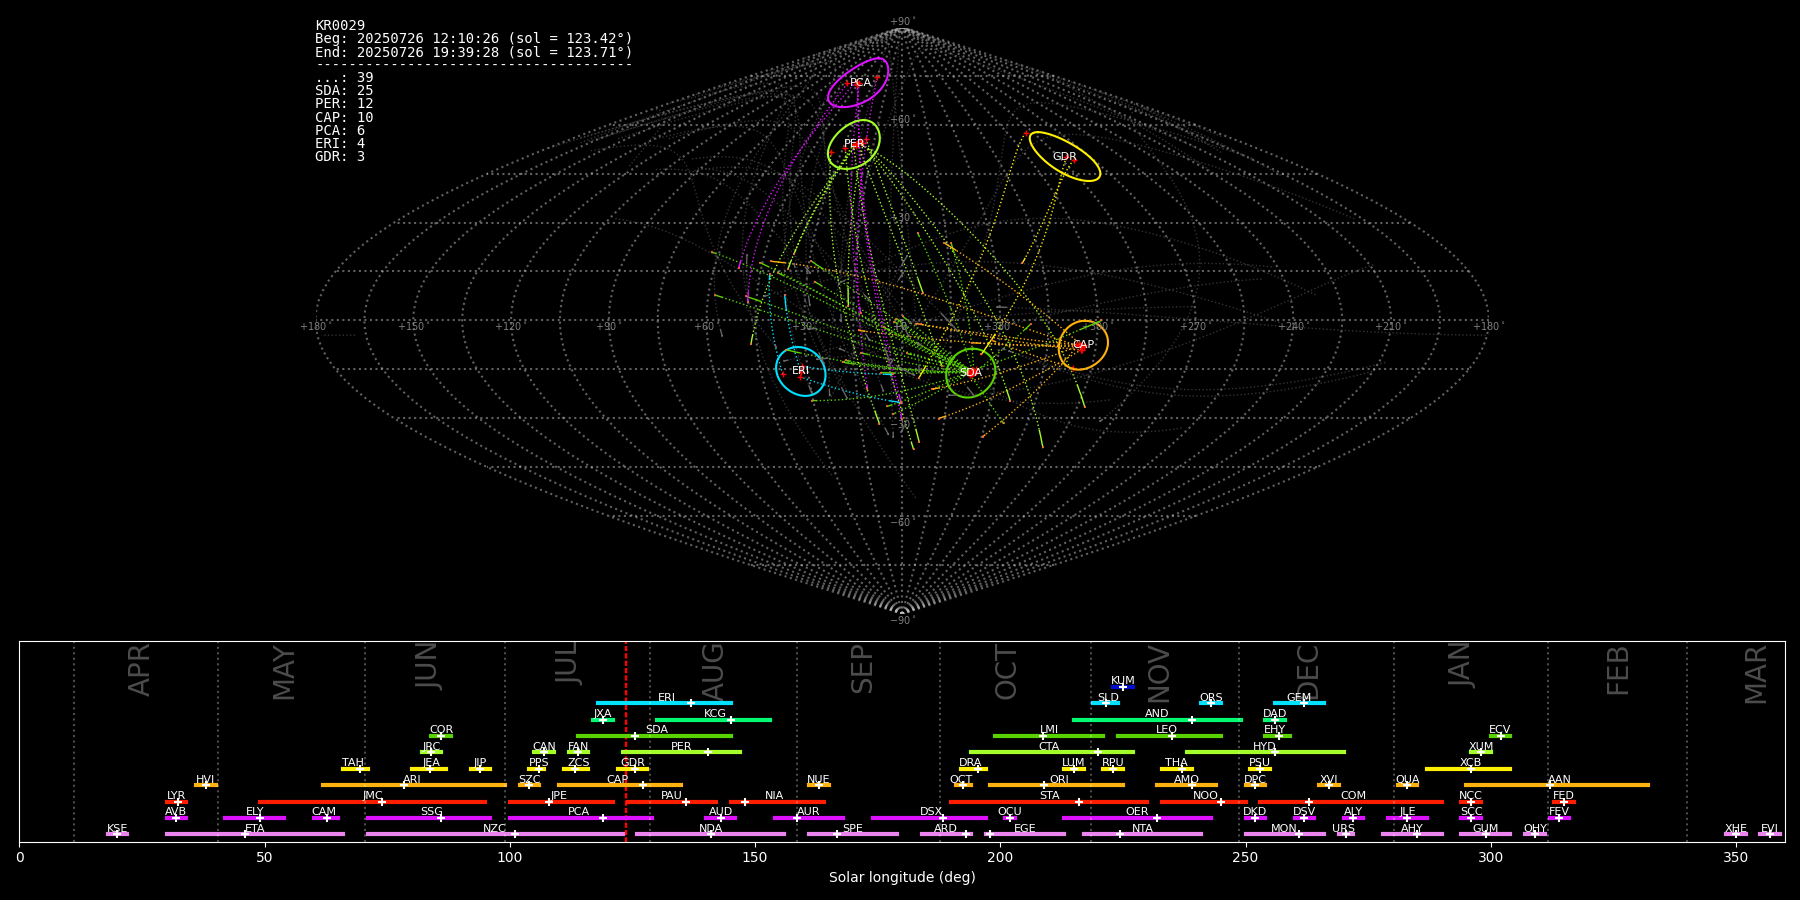
Task: Click the GEM shower bar in timeline
Action: tap(1299, 703)
